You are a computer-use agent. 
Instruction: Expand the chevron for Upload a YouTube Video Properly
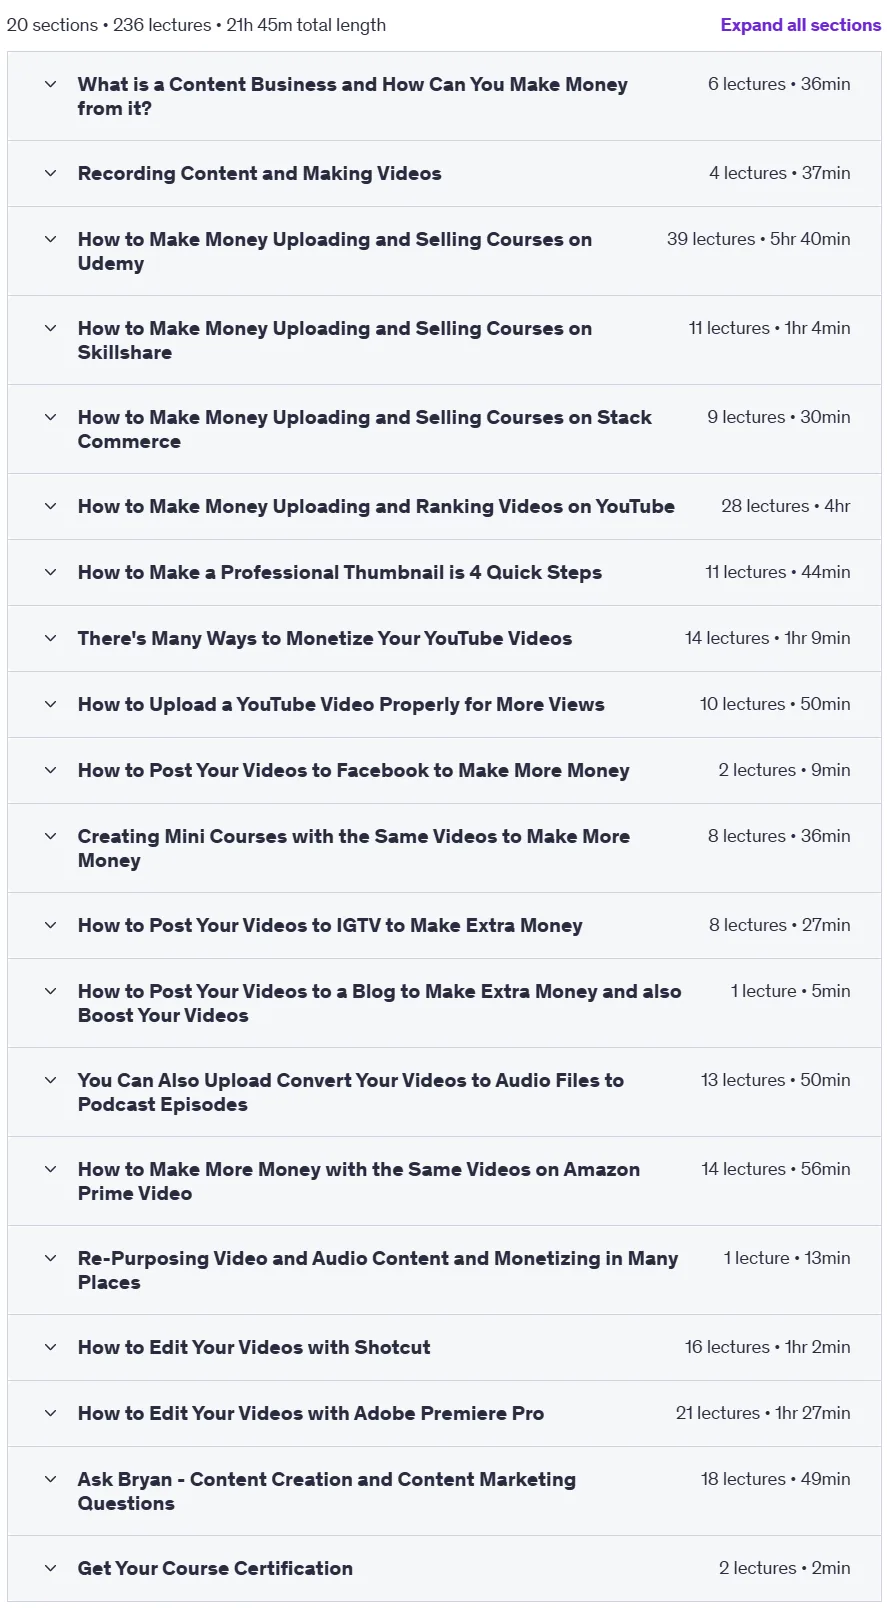point(51,704)
